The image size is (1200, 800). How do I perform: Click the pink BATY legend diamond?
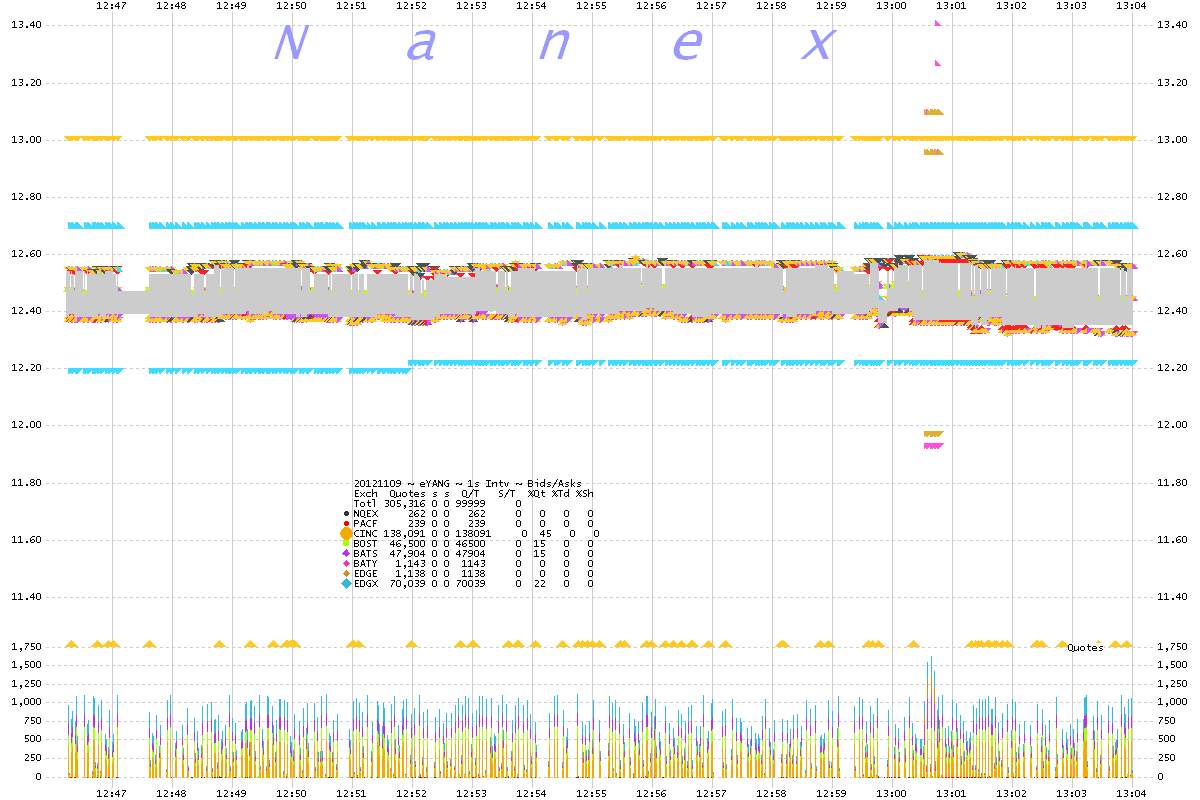pyautogui.click(x=346, y=563)
